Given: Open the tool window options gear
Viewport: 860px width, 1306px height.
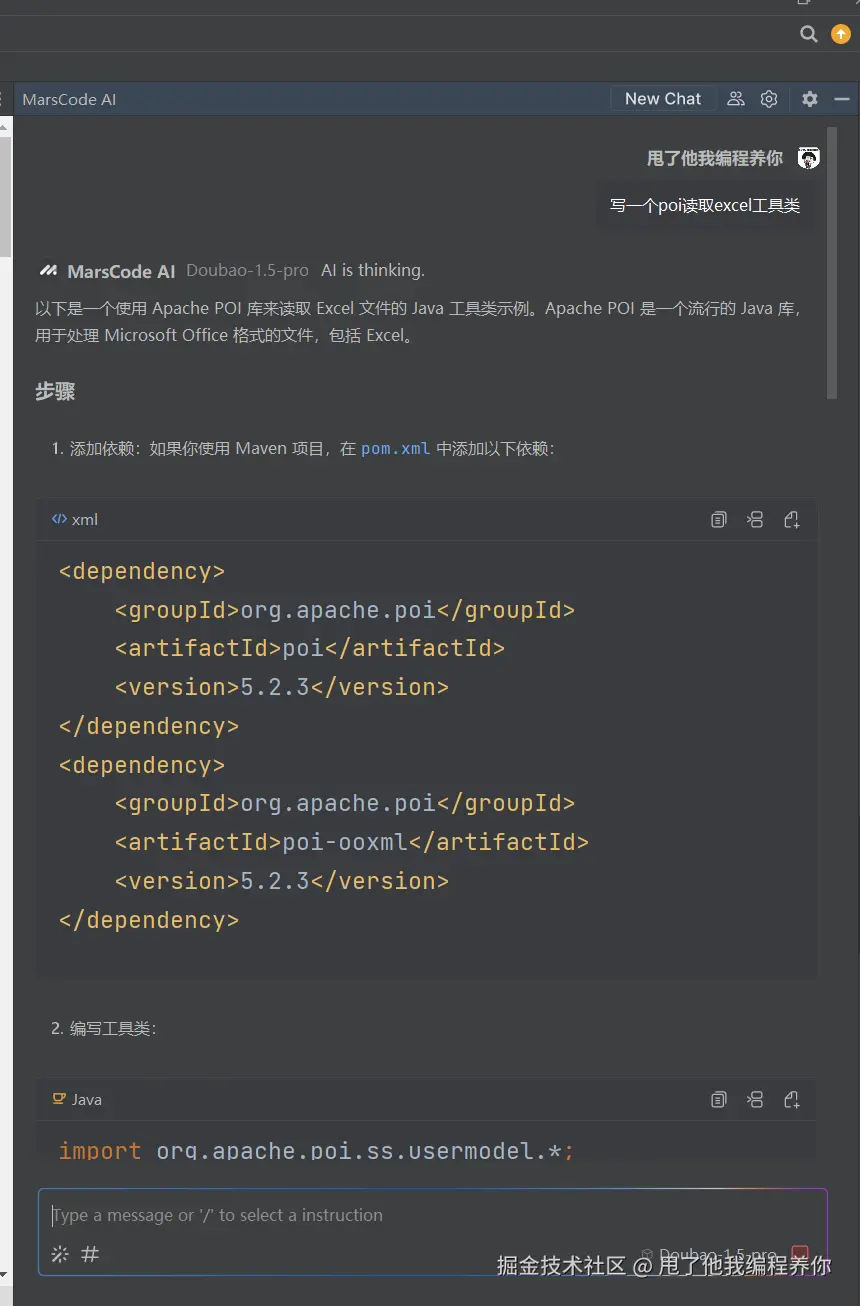Looking at the screenshot, I should (810, 99).
